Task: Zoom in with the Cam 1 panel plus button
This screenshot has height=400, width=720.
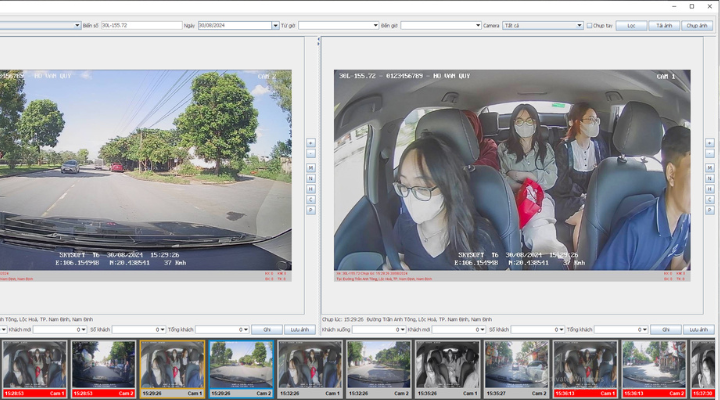Action: [x=709, y=143]
